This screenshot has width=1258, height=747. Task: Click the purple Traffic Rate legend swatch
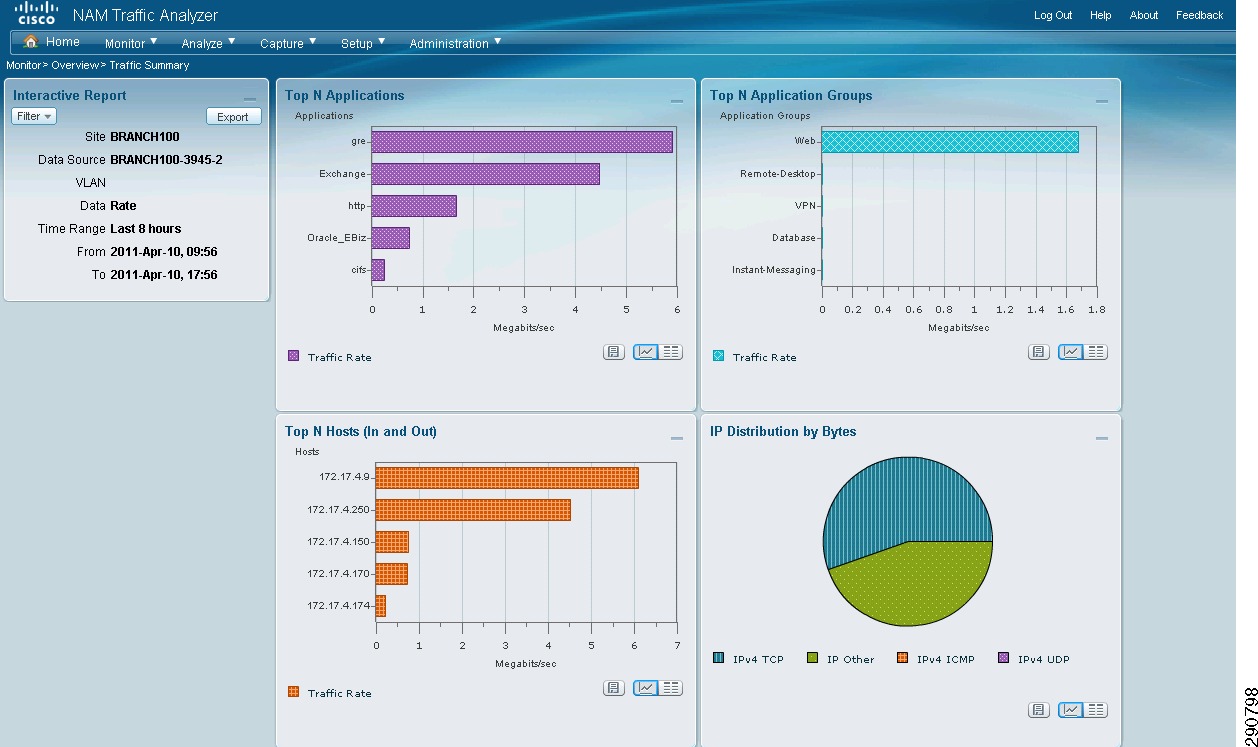pyautogui.click(x=294, y=356)
